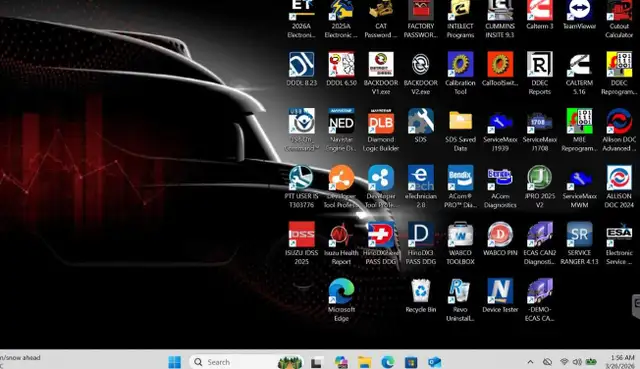The image size is (640, 369).
Task: Open Microsoft Store from the taskbar
Action: (x=411, y=362)
